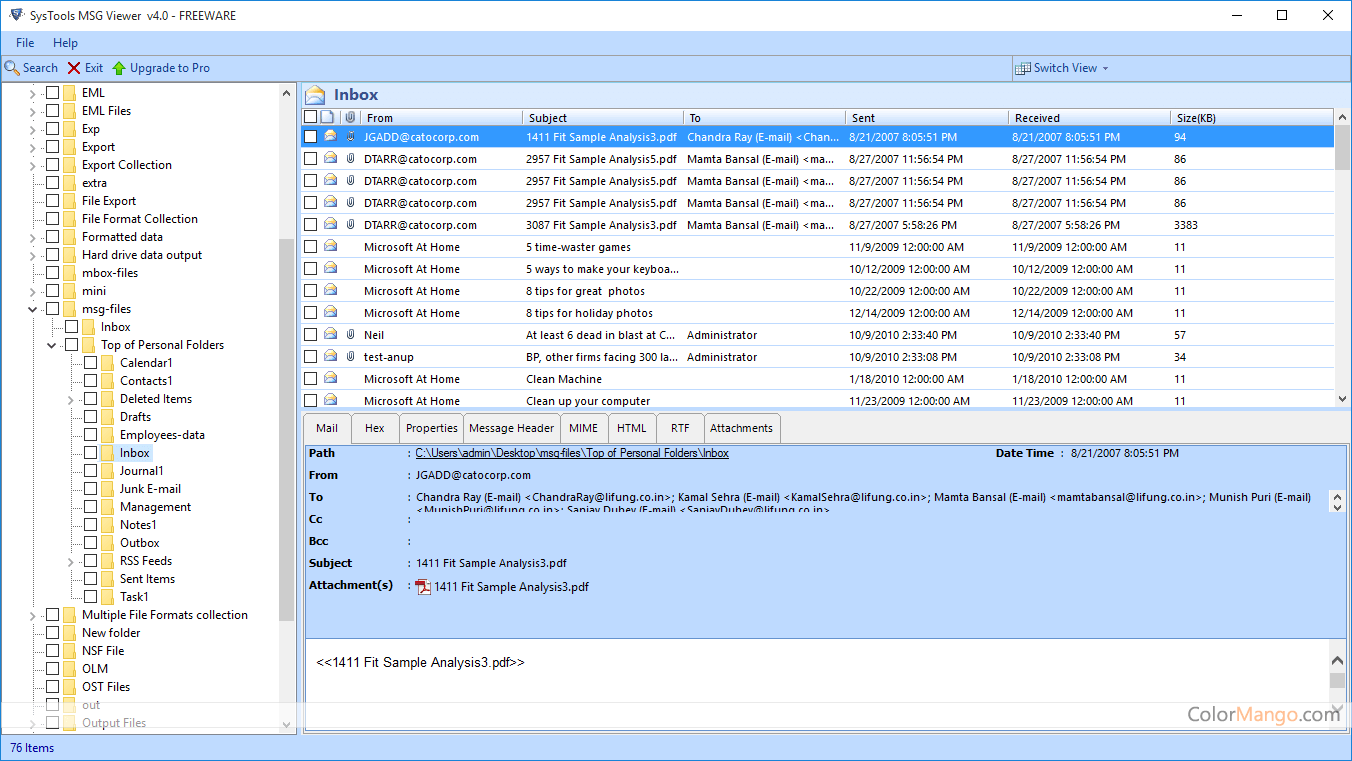
Task: Switch to the Properties tab
Action: (x=432, y=428)
